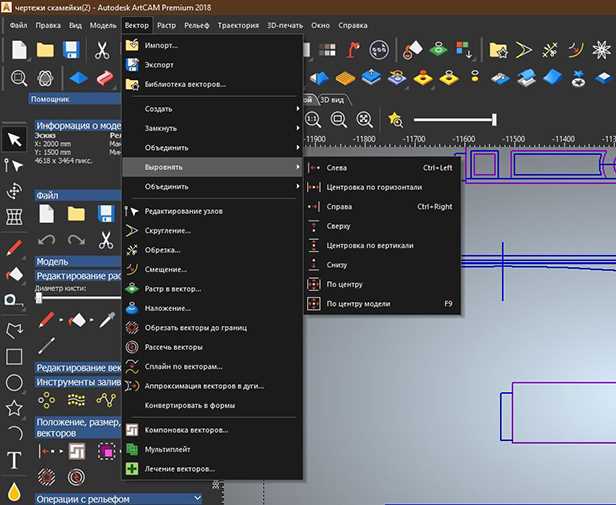This screenshot has width=616, height=505.
Task: Choose Слева alignment option
Action: (x=382, y=168)
